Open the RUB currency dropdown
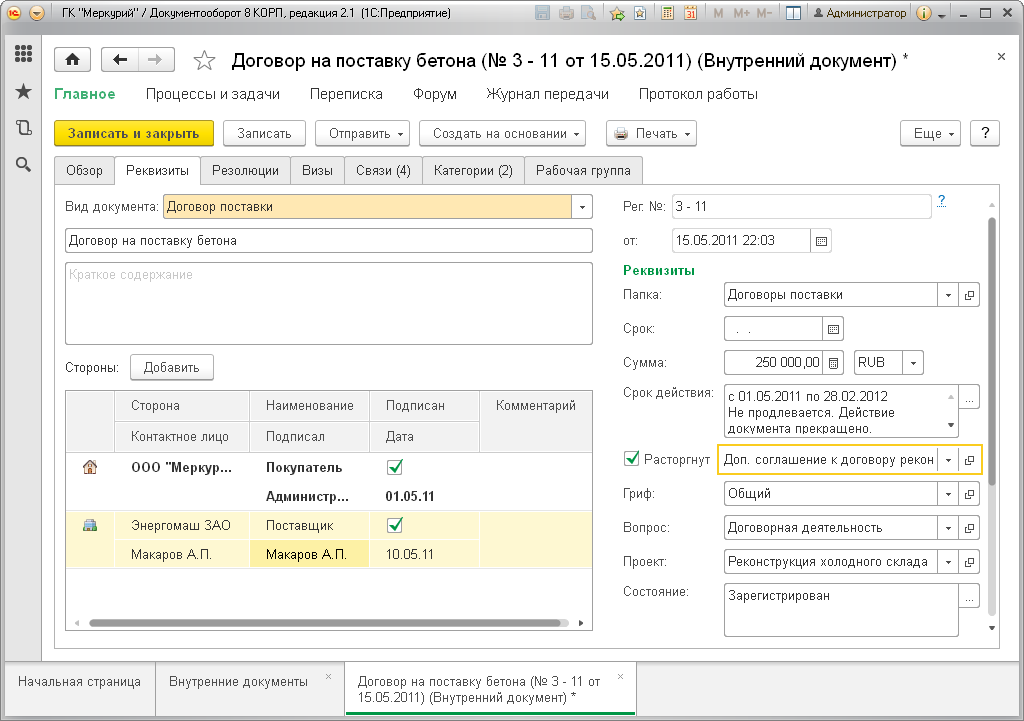The width and height of the screenshot is (1024, 721). tap(914, 363)
